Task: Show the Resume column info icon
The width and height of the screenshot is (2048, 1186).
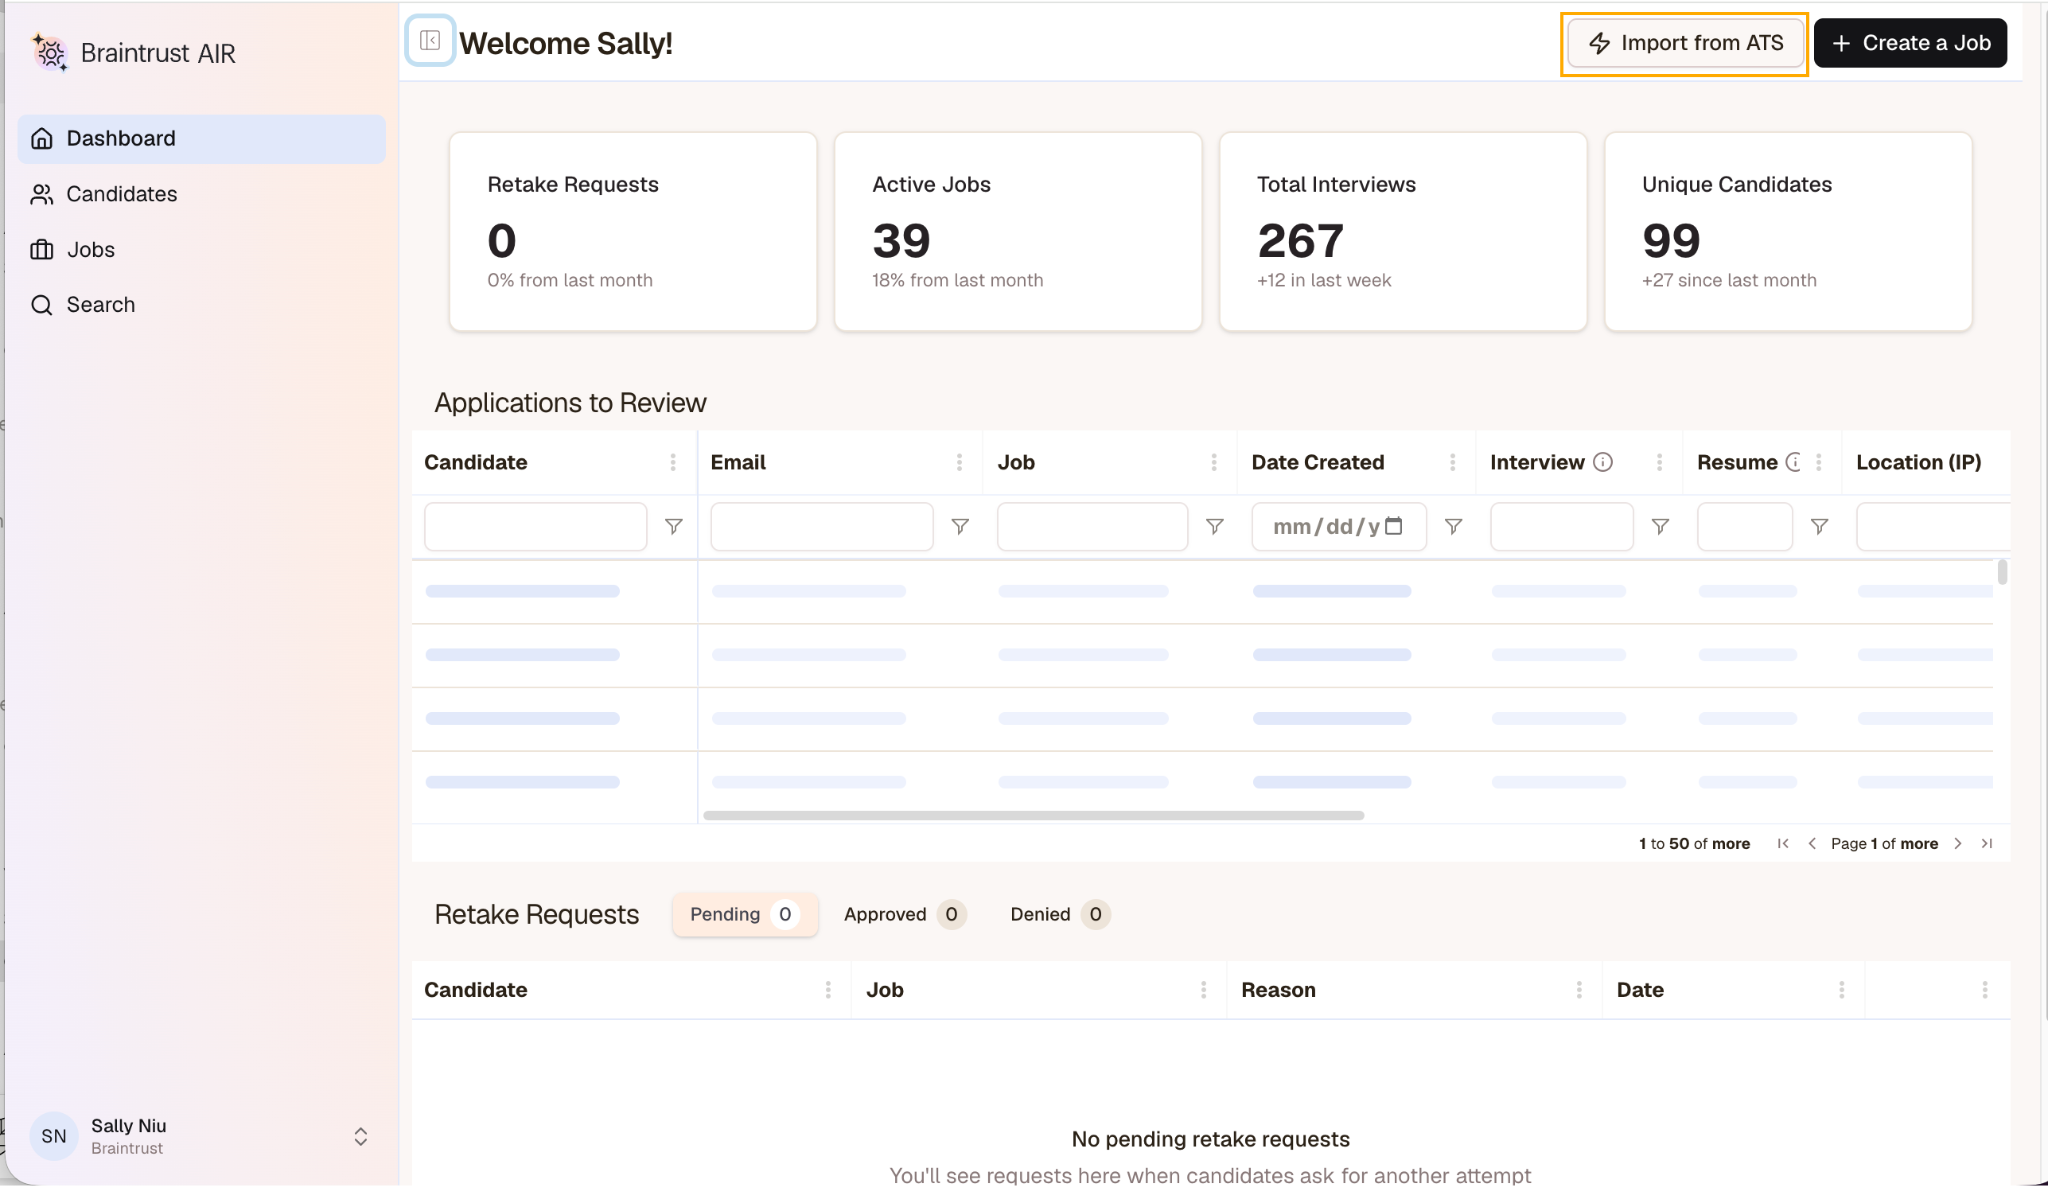Action: pos(1793,462)
